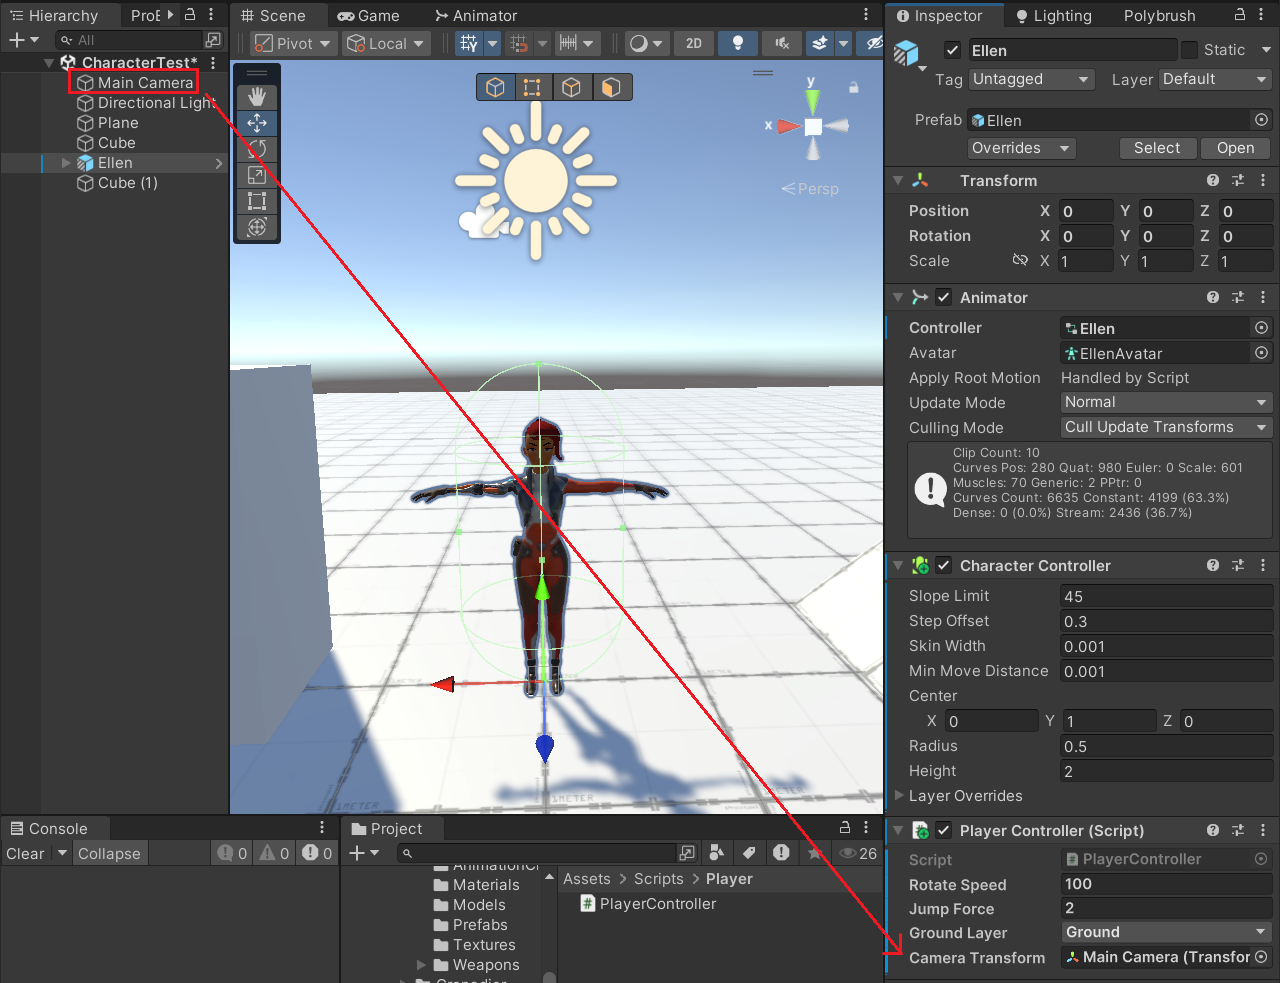Toggle Player Controller script enabled checkbox
Viewport: 1280px width, 983px height.
click(943, 830)
